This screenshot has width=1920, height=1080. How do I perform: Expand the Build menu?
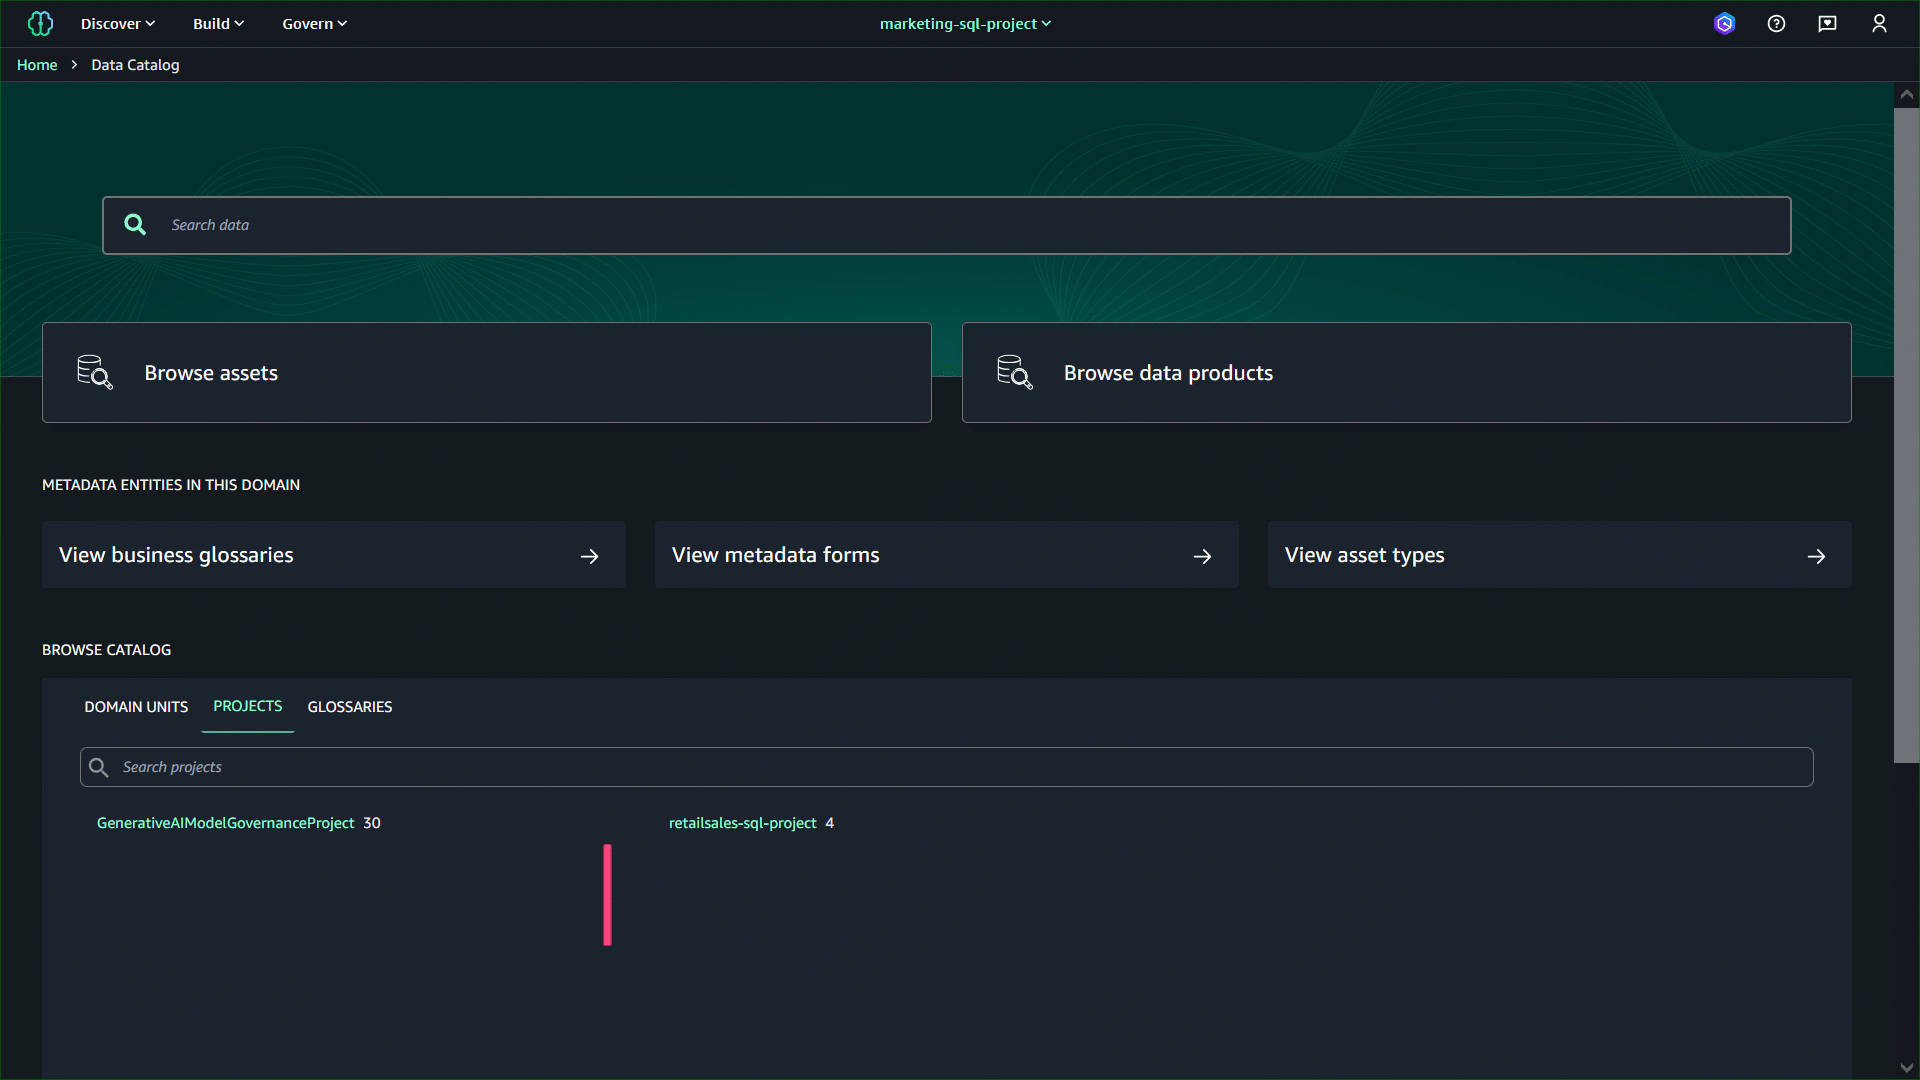pyautogui.click(x=218, y=23)
